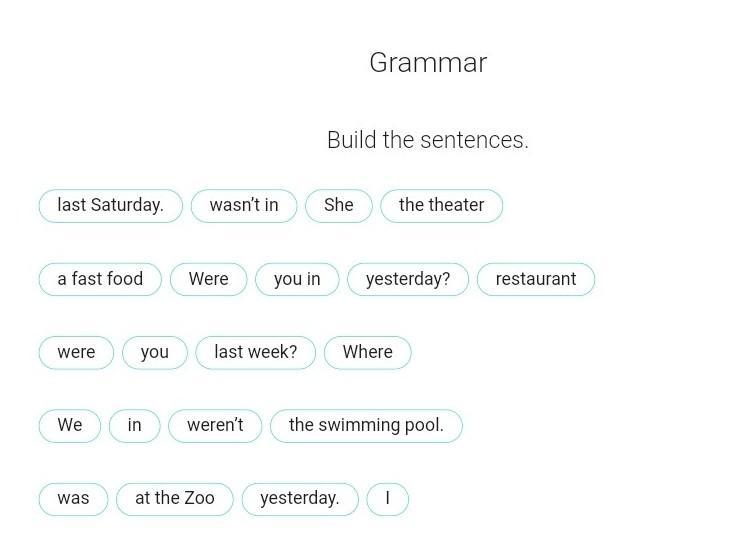This screenshot has height=551, width=736.
Task: Pick the 'the theater' word chip
Action: [x=442, y=206]
